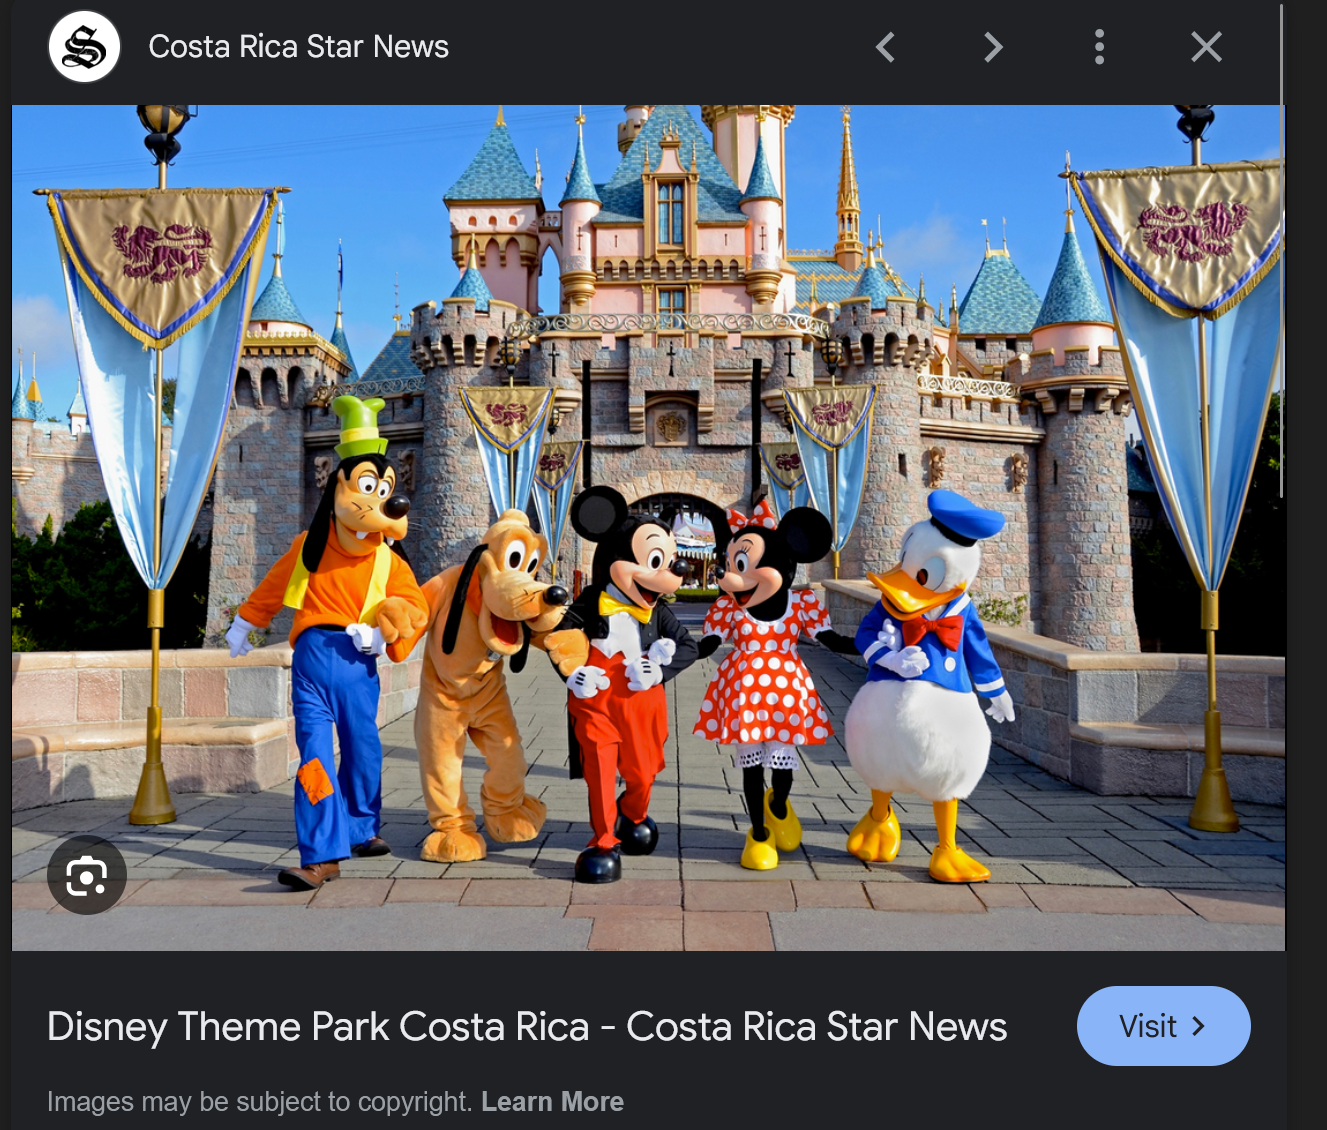Search inside image with Lens icon

[x=87, y=877]
